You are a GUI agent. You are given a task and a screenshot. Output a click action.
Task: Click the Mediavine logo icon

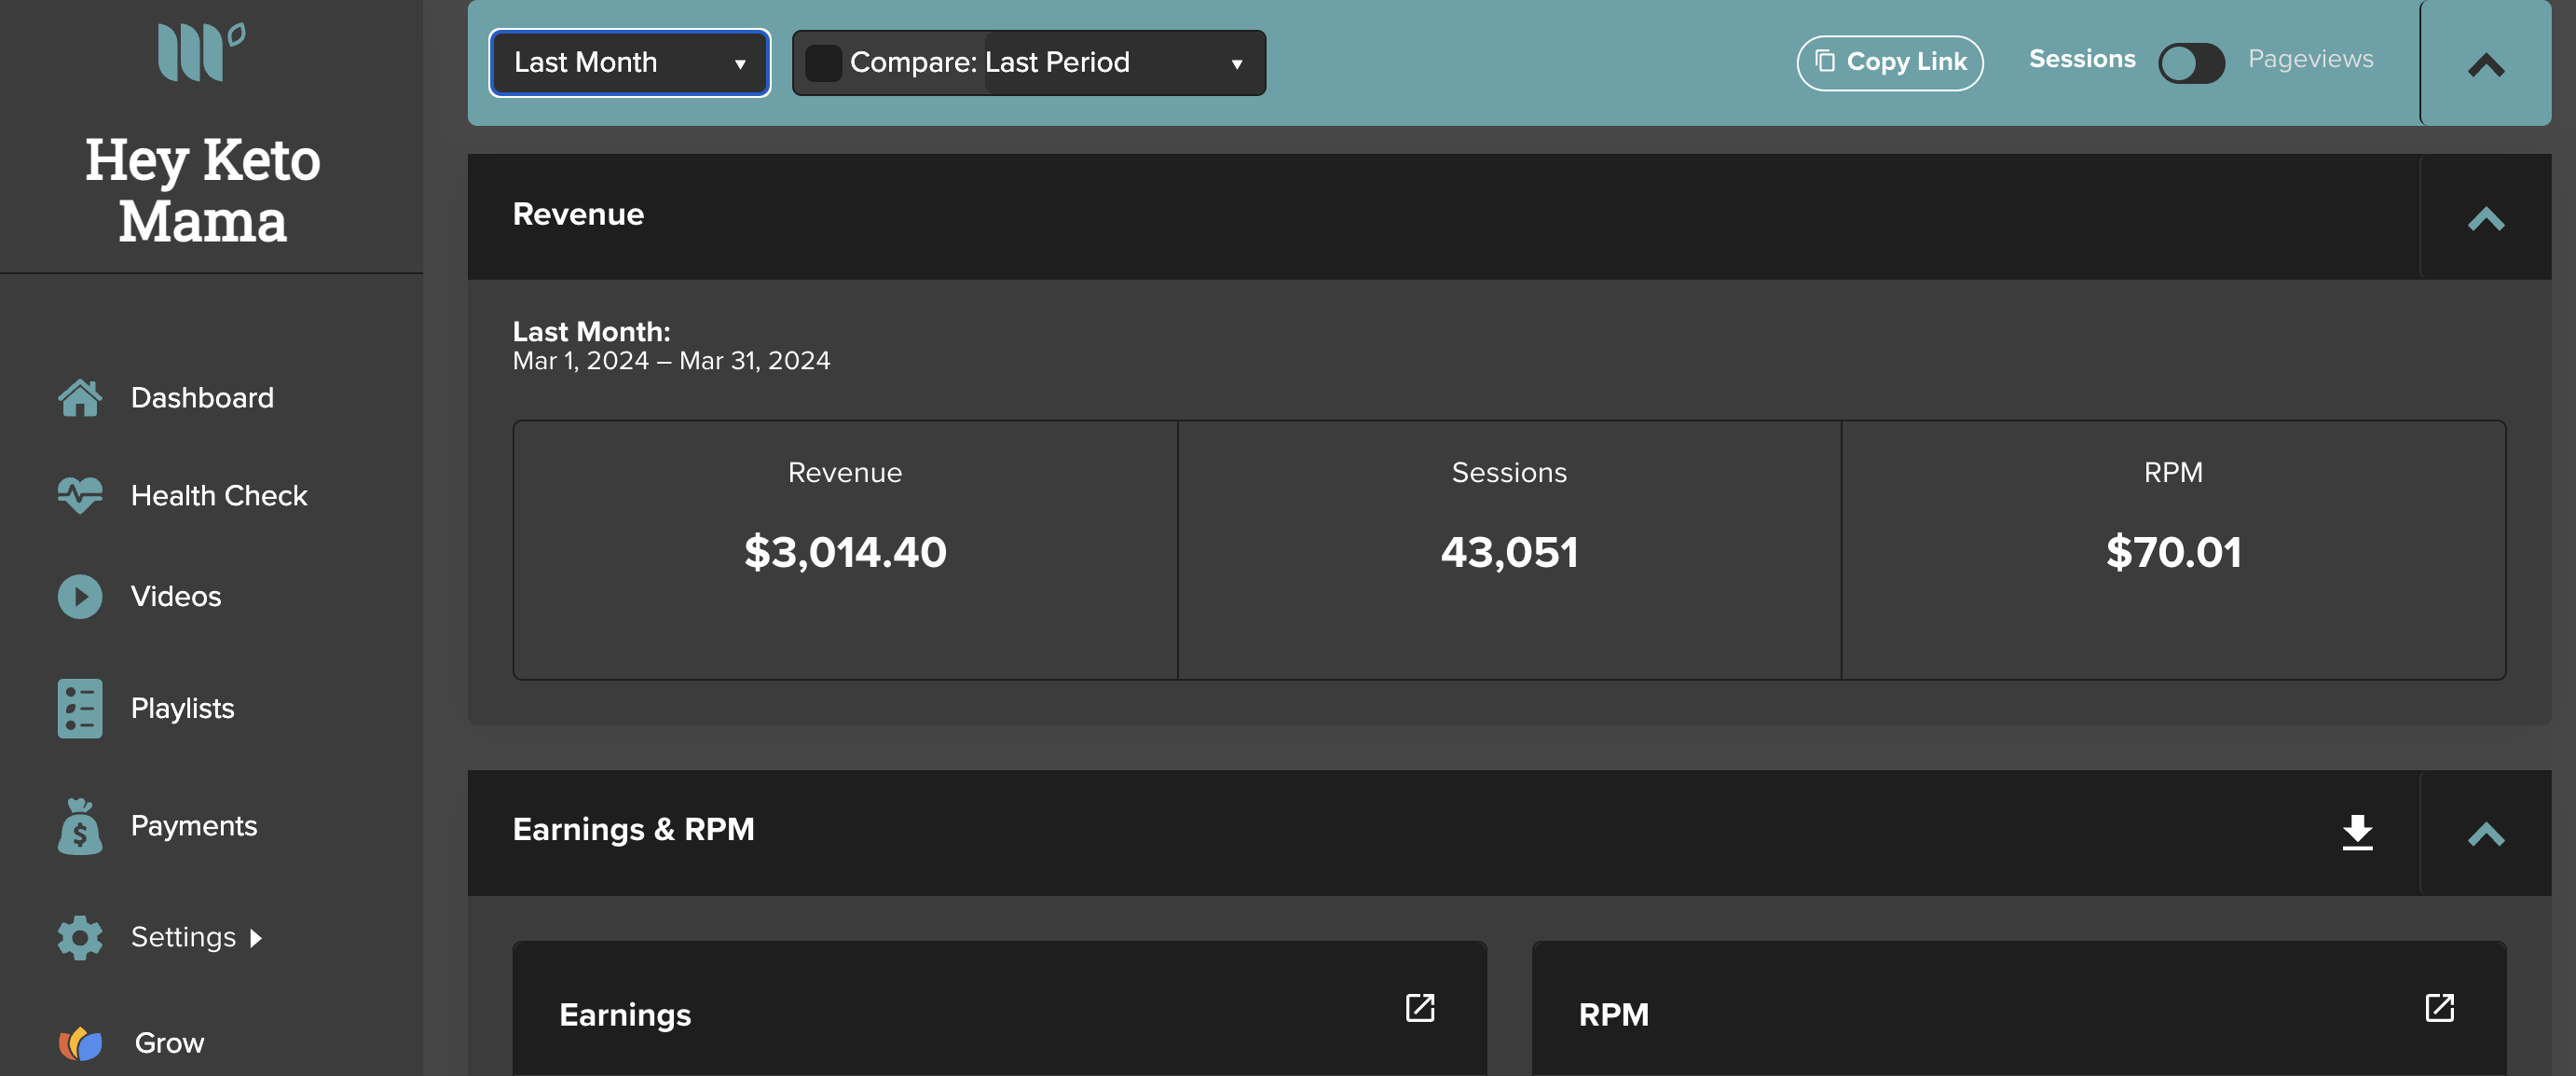click(x=201, y=52)
